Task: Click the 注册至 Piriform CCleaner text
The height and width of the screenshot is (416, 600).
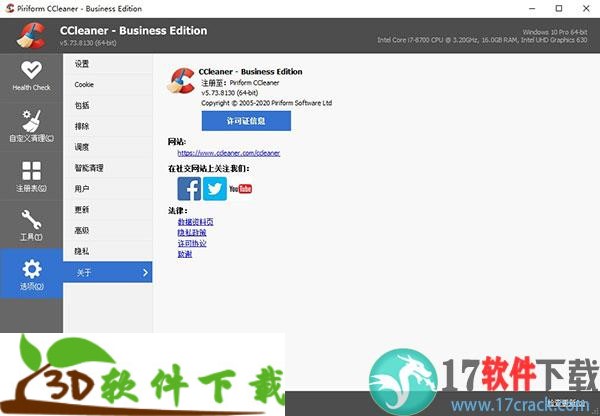Action: click(240, 83)
